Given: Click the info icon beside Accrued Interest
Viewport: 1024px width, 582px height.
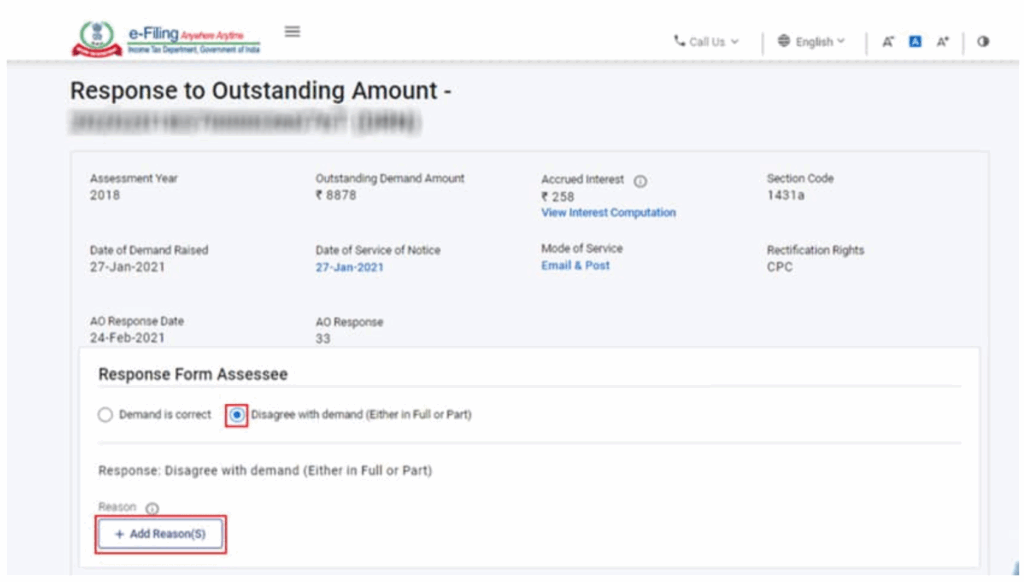Looking at the screenshot, I should (640, 181).
